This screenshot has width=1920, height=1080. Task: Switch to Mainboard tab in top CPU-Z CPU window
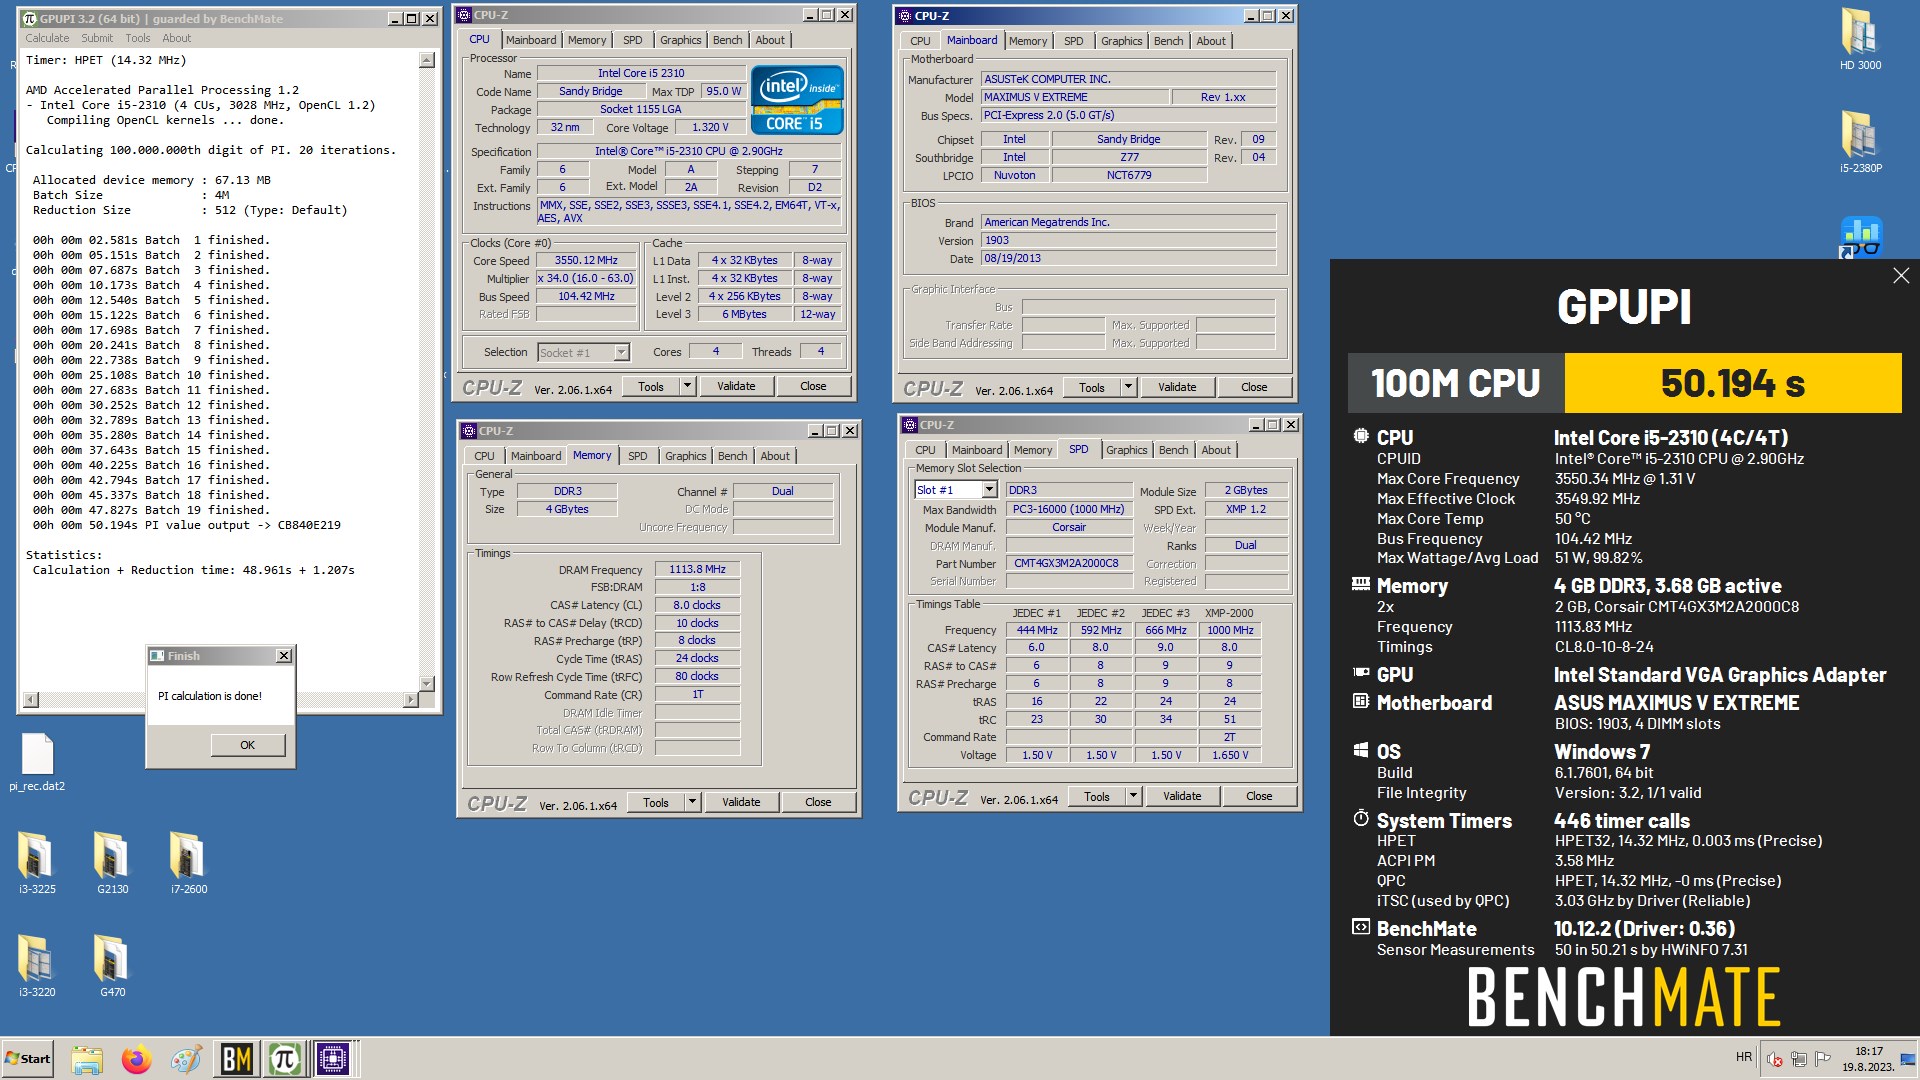coord(531,40)
